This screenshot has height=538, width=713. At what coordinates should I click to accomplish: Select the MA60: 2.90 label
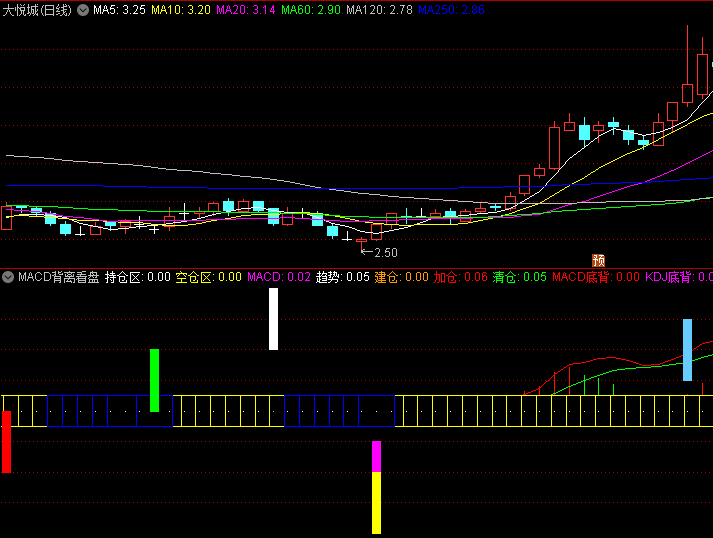tap(311, 10)
